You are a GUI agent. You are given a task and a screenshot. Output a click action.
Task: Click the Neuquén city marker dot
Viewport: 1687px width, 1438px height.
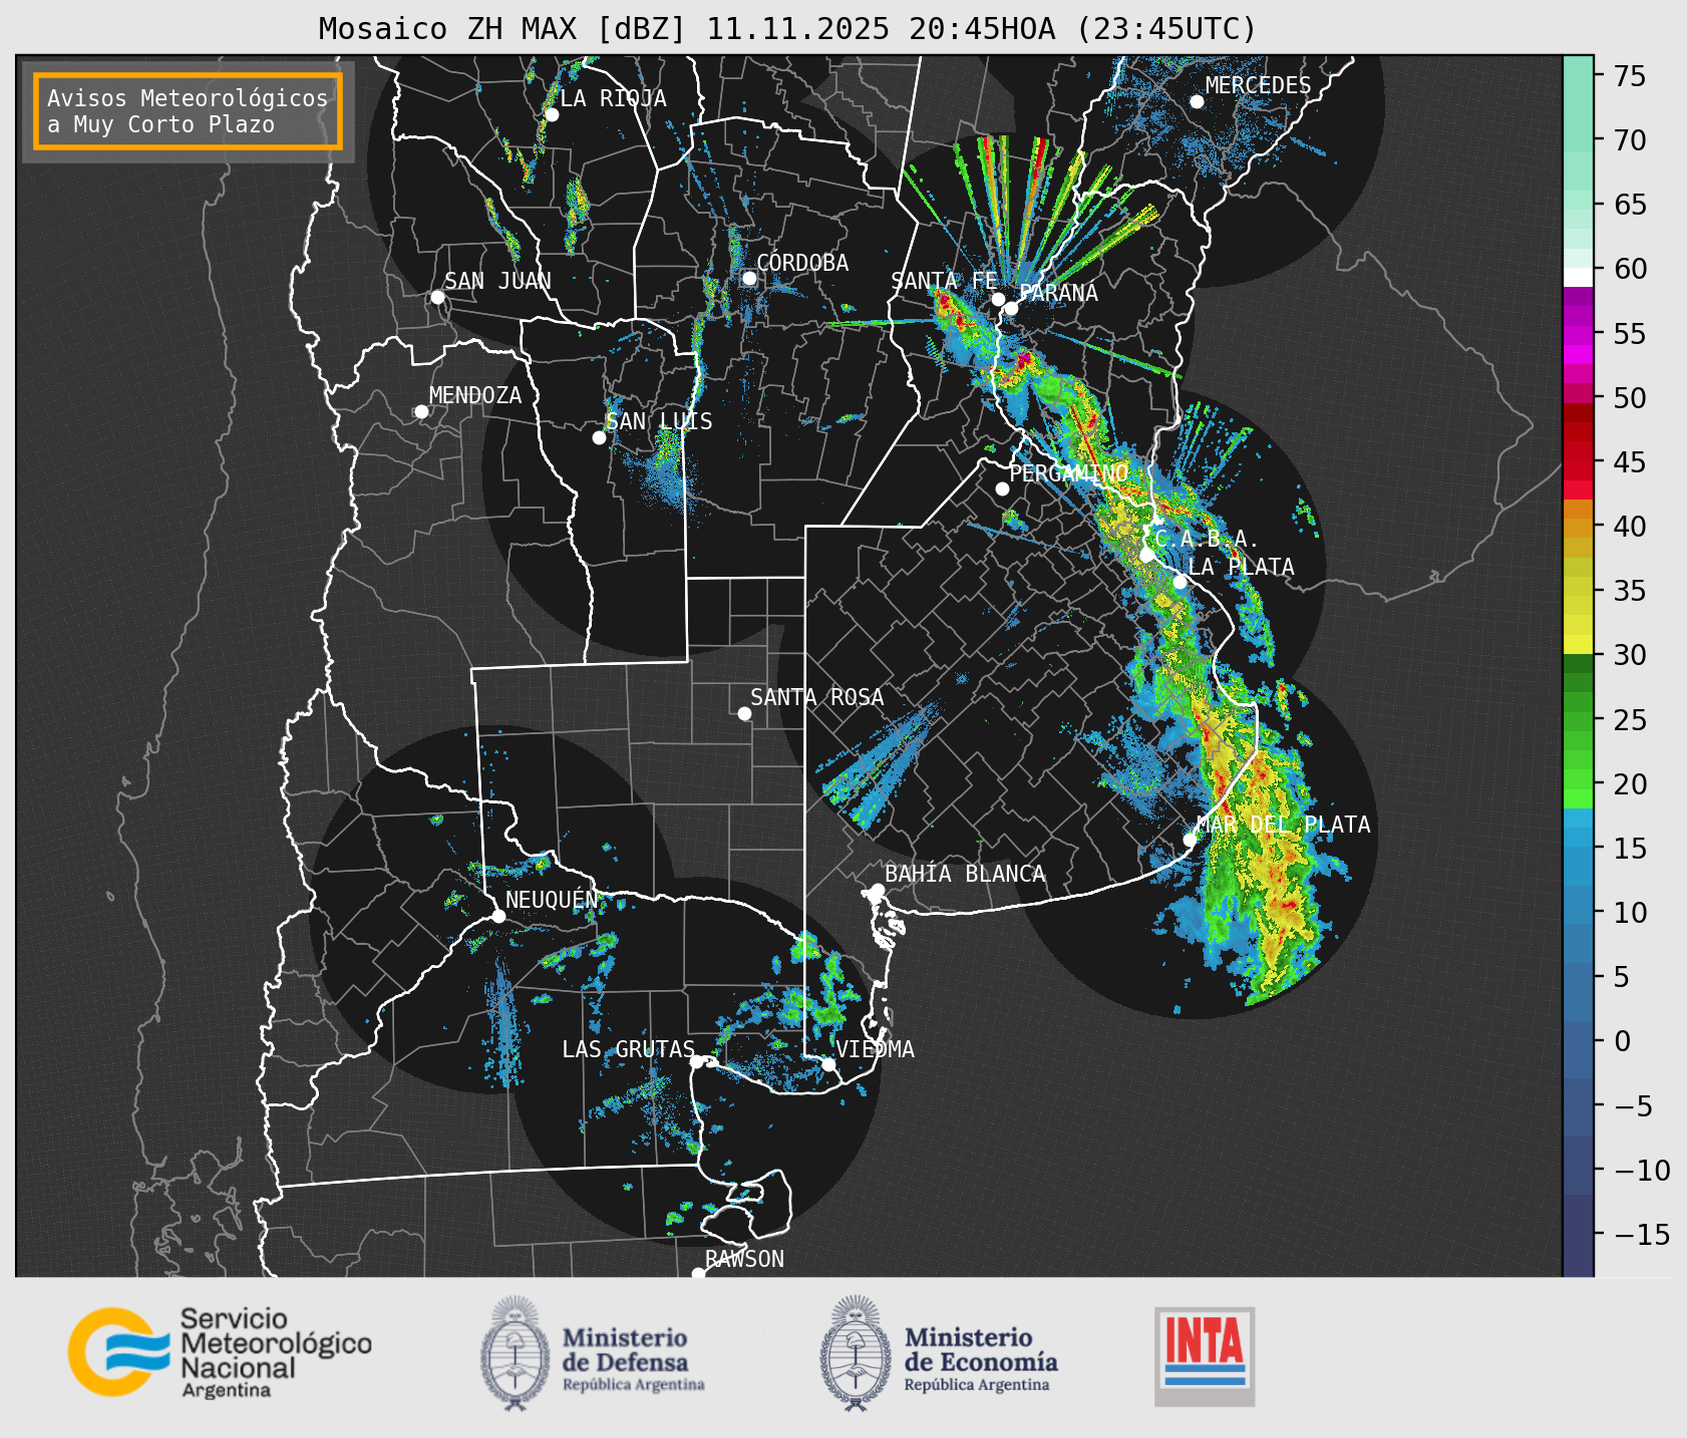(x=499, y=916)
